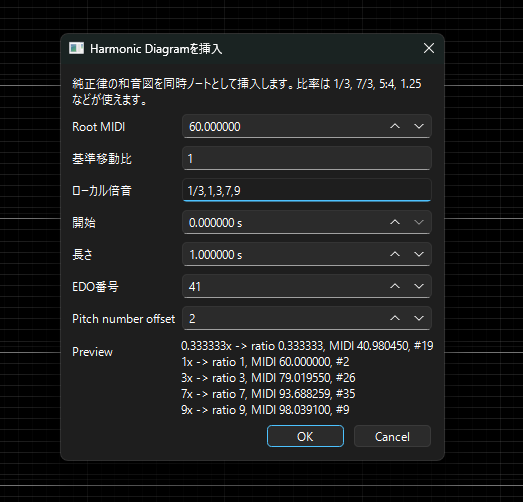Click preview line 0.333333x ratio 0.333333
The width and height of the screenshot is (523, 502).
point(307,346)
